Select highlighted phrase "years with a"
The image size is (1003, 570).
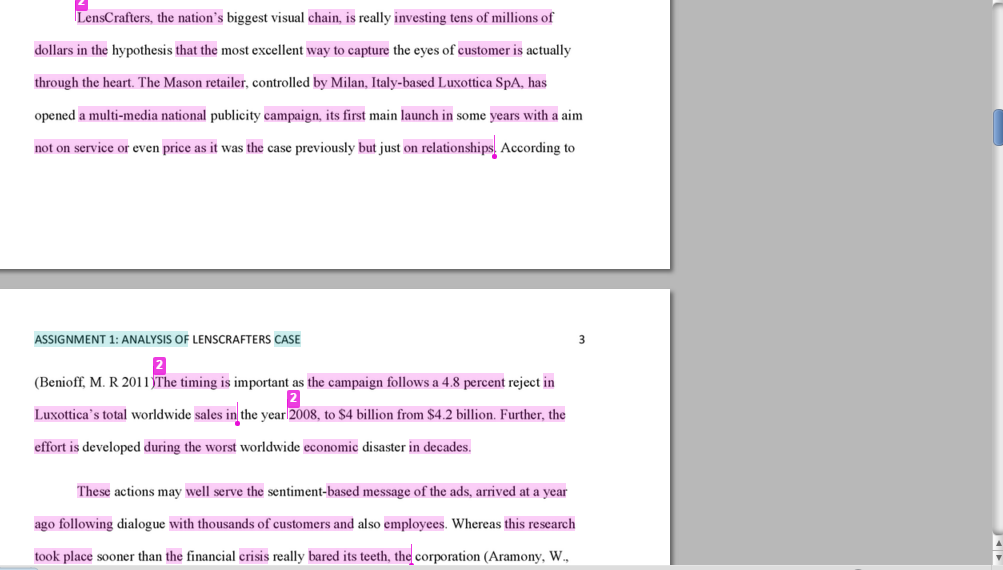[524, 115]
